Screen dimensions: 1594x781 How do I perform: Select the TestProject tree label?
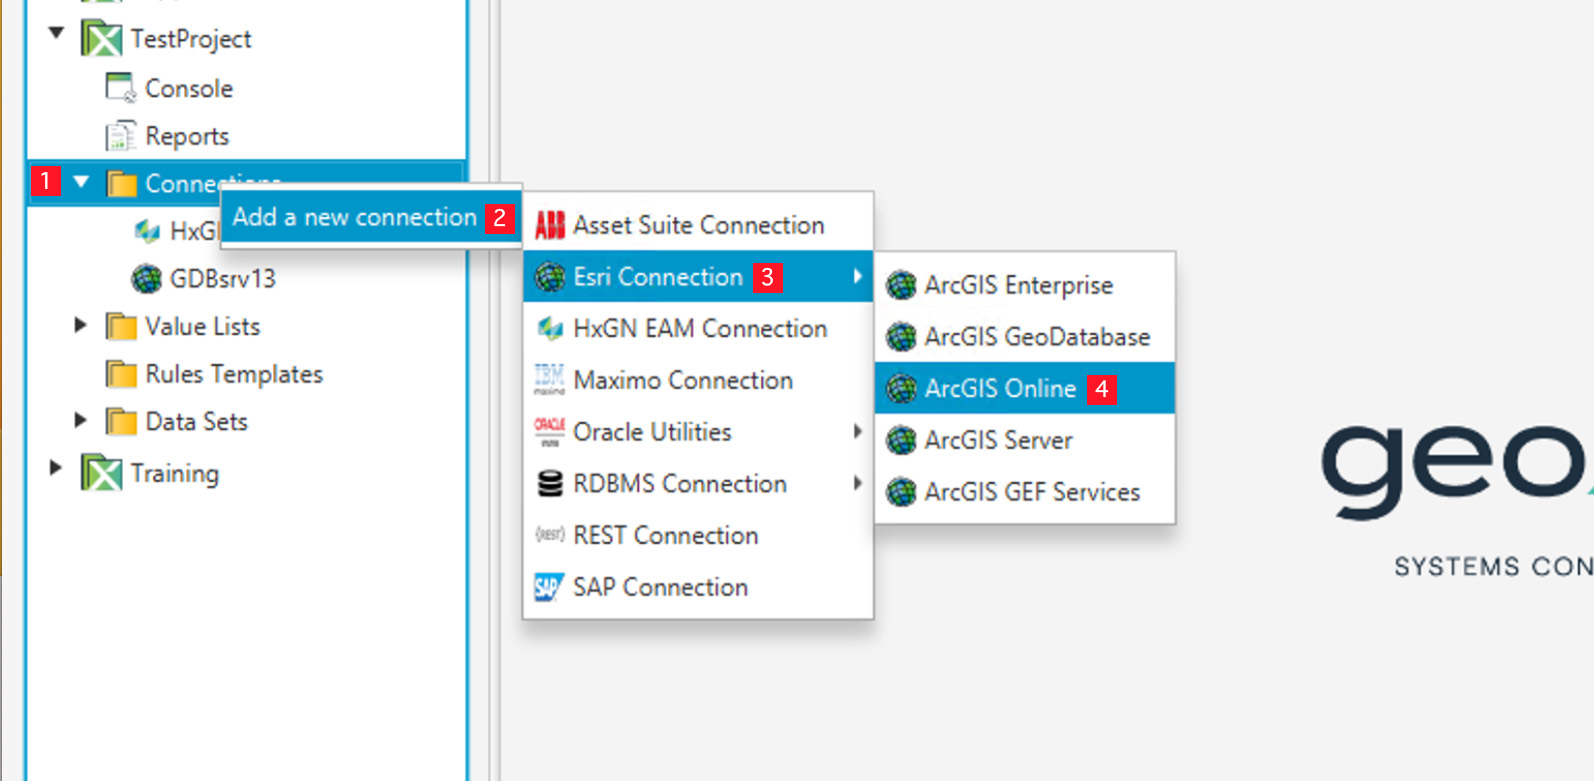(x=191, y=39)
